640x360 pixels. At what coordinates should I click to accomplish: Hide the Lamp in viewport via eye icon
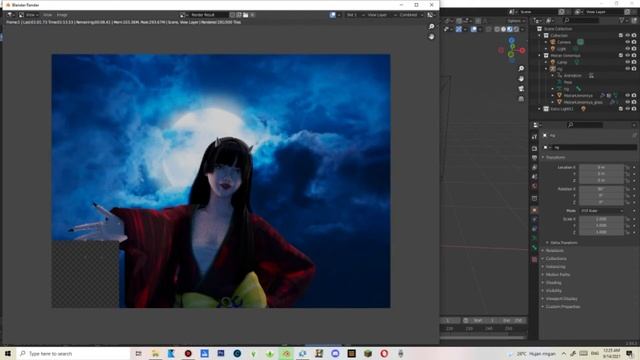(x=628, y=62)
